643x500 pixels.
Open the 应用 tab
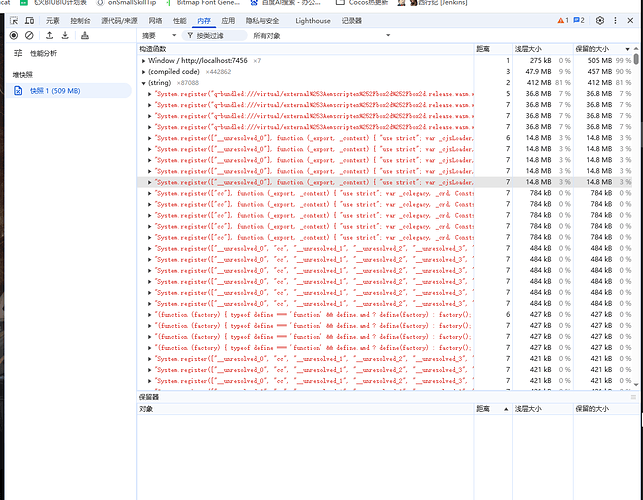pyautogui.click(x=228, y=21)
